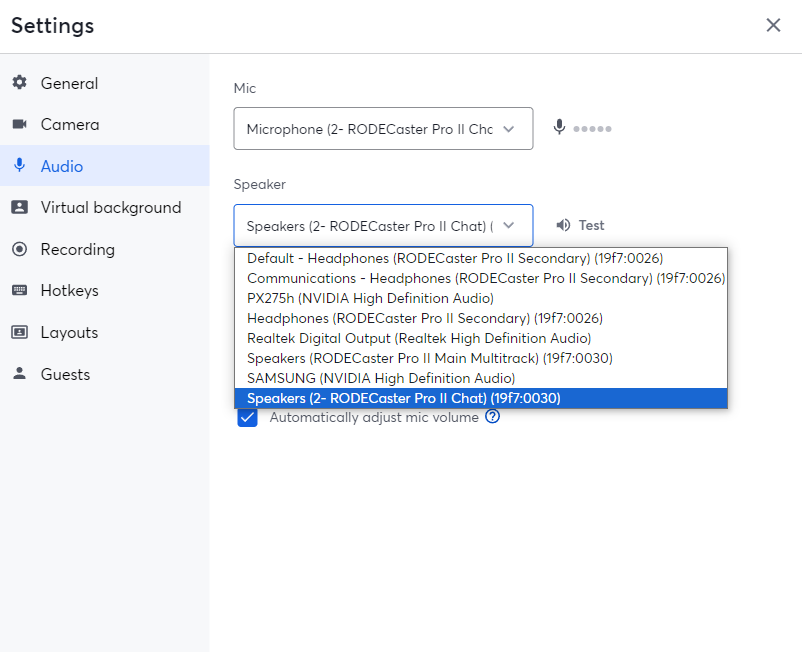Image resolution: width=802 pixels, height=652 pixels.
Task: Go to Guests settings
Action: pos(104,374)
